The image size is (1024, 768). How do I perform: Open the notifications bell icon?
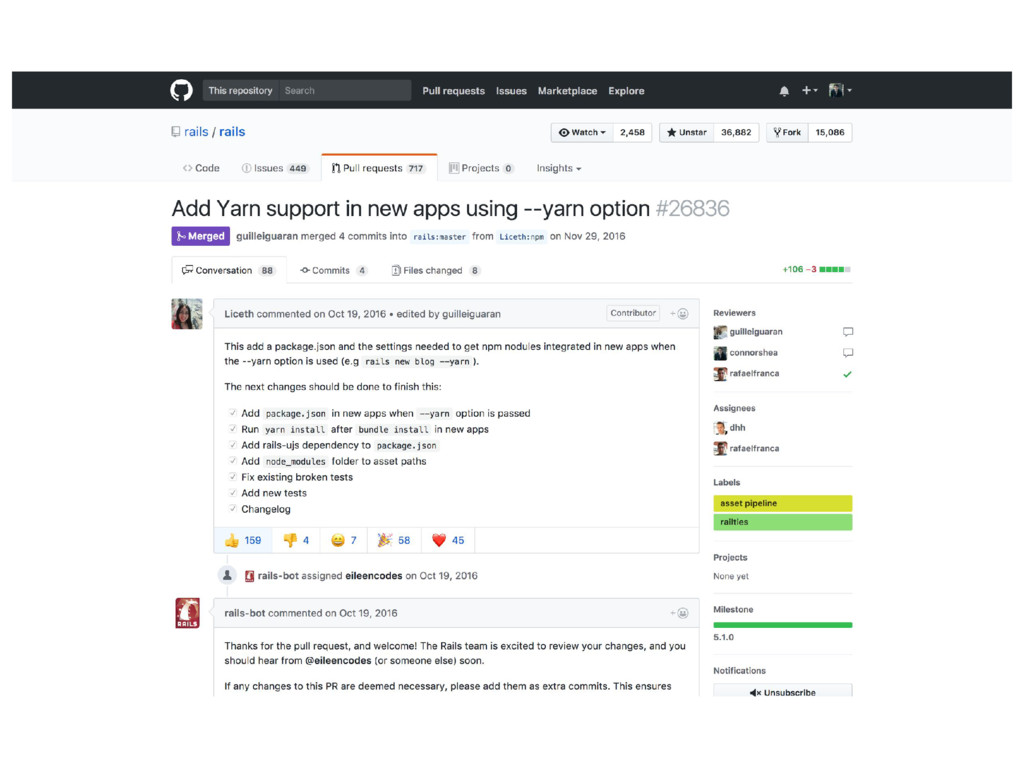784,91
